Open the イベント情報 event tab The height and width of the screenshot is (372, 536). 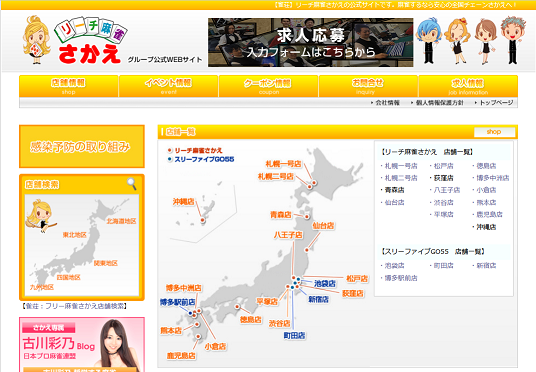[x=169, y=86]
